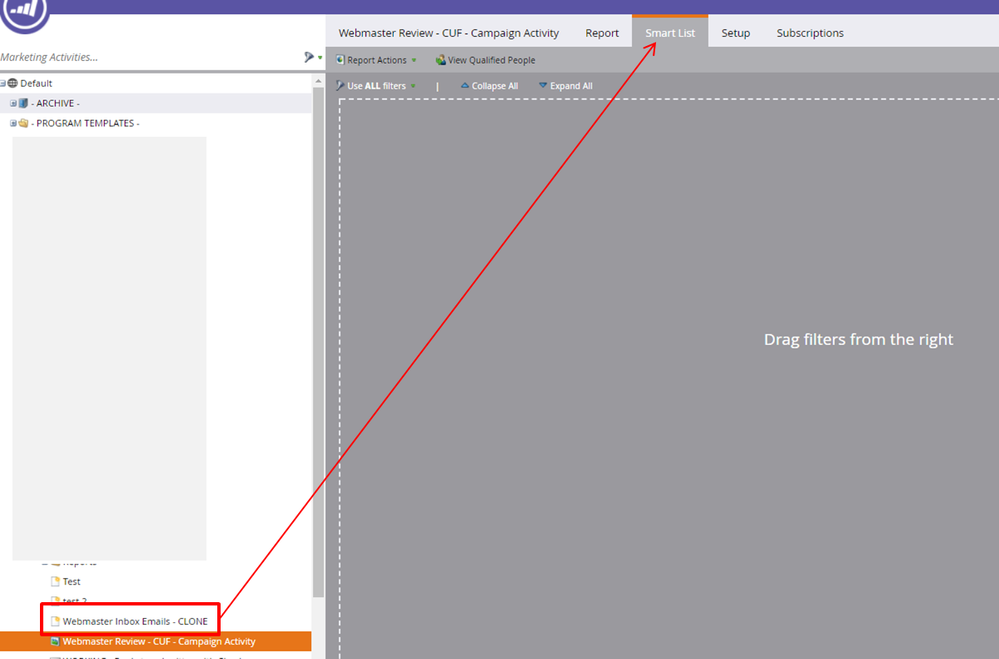Screen dimensions: 999x659
Task: Click the ARCHIVE folder icon
Action: point(24,103)
